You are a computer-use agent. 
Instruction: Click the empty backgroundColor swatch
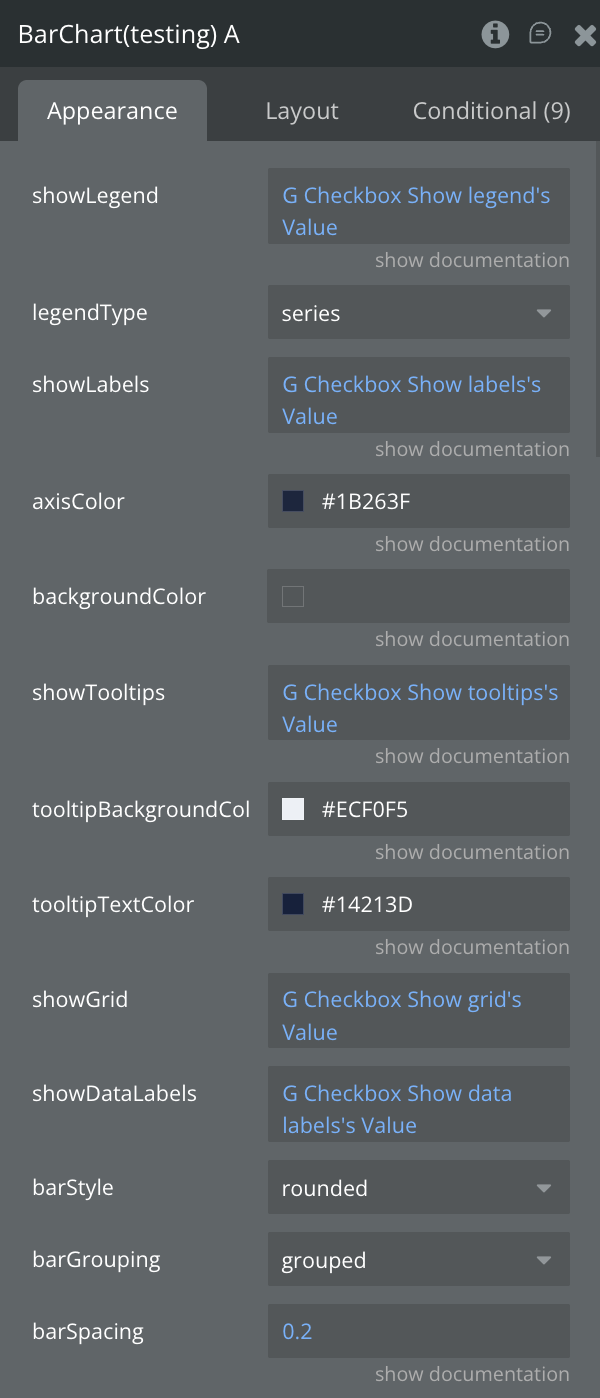tap(293, 597)
